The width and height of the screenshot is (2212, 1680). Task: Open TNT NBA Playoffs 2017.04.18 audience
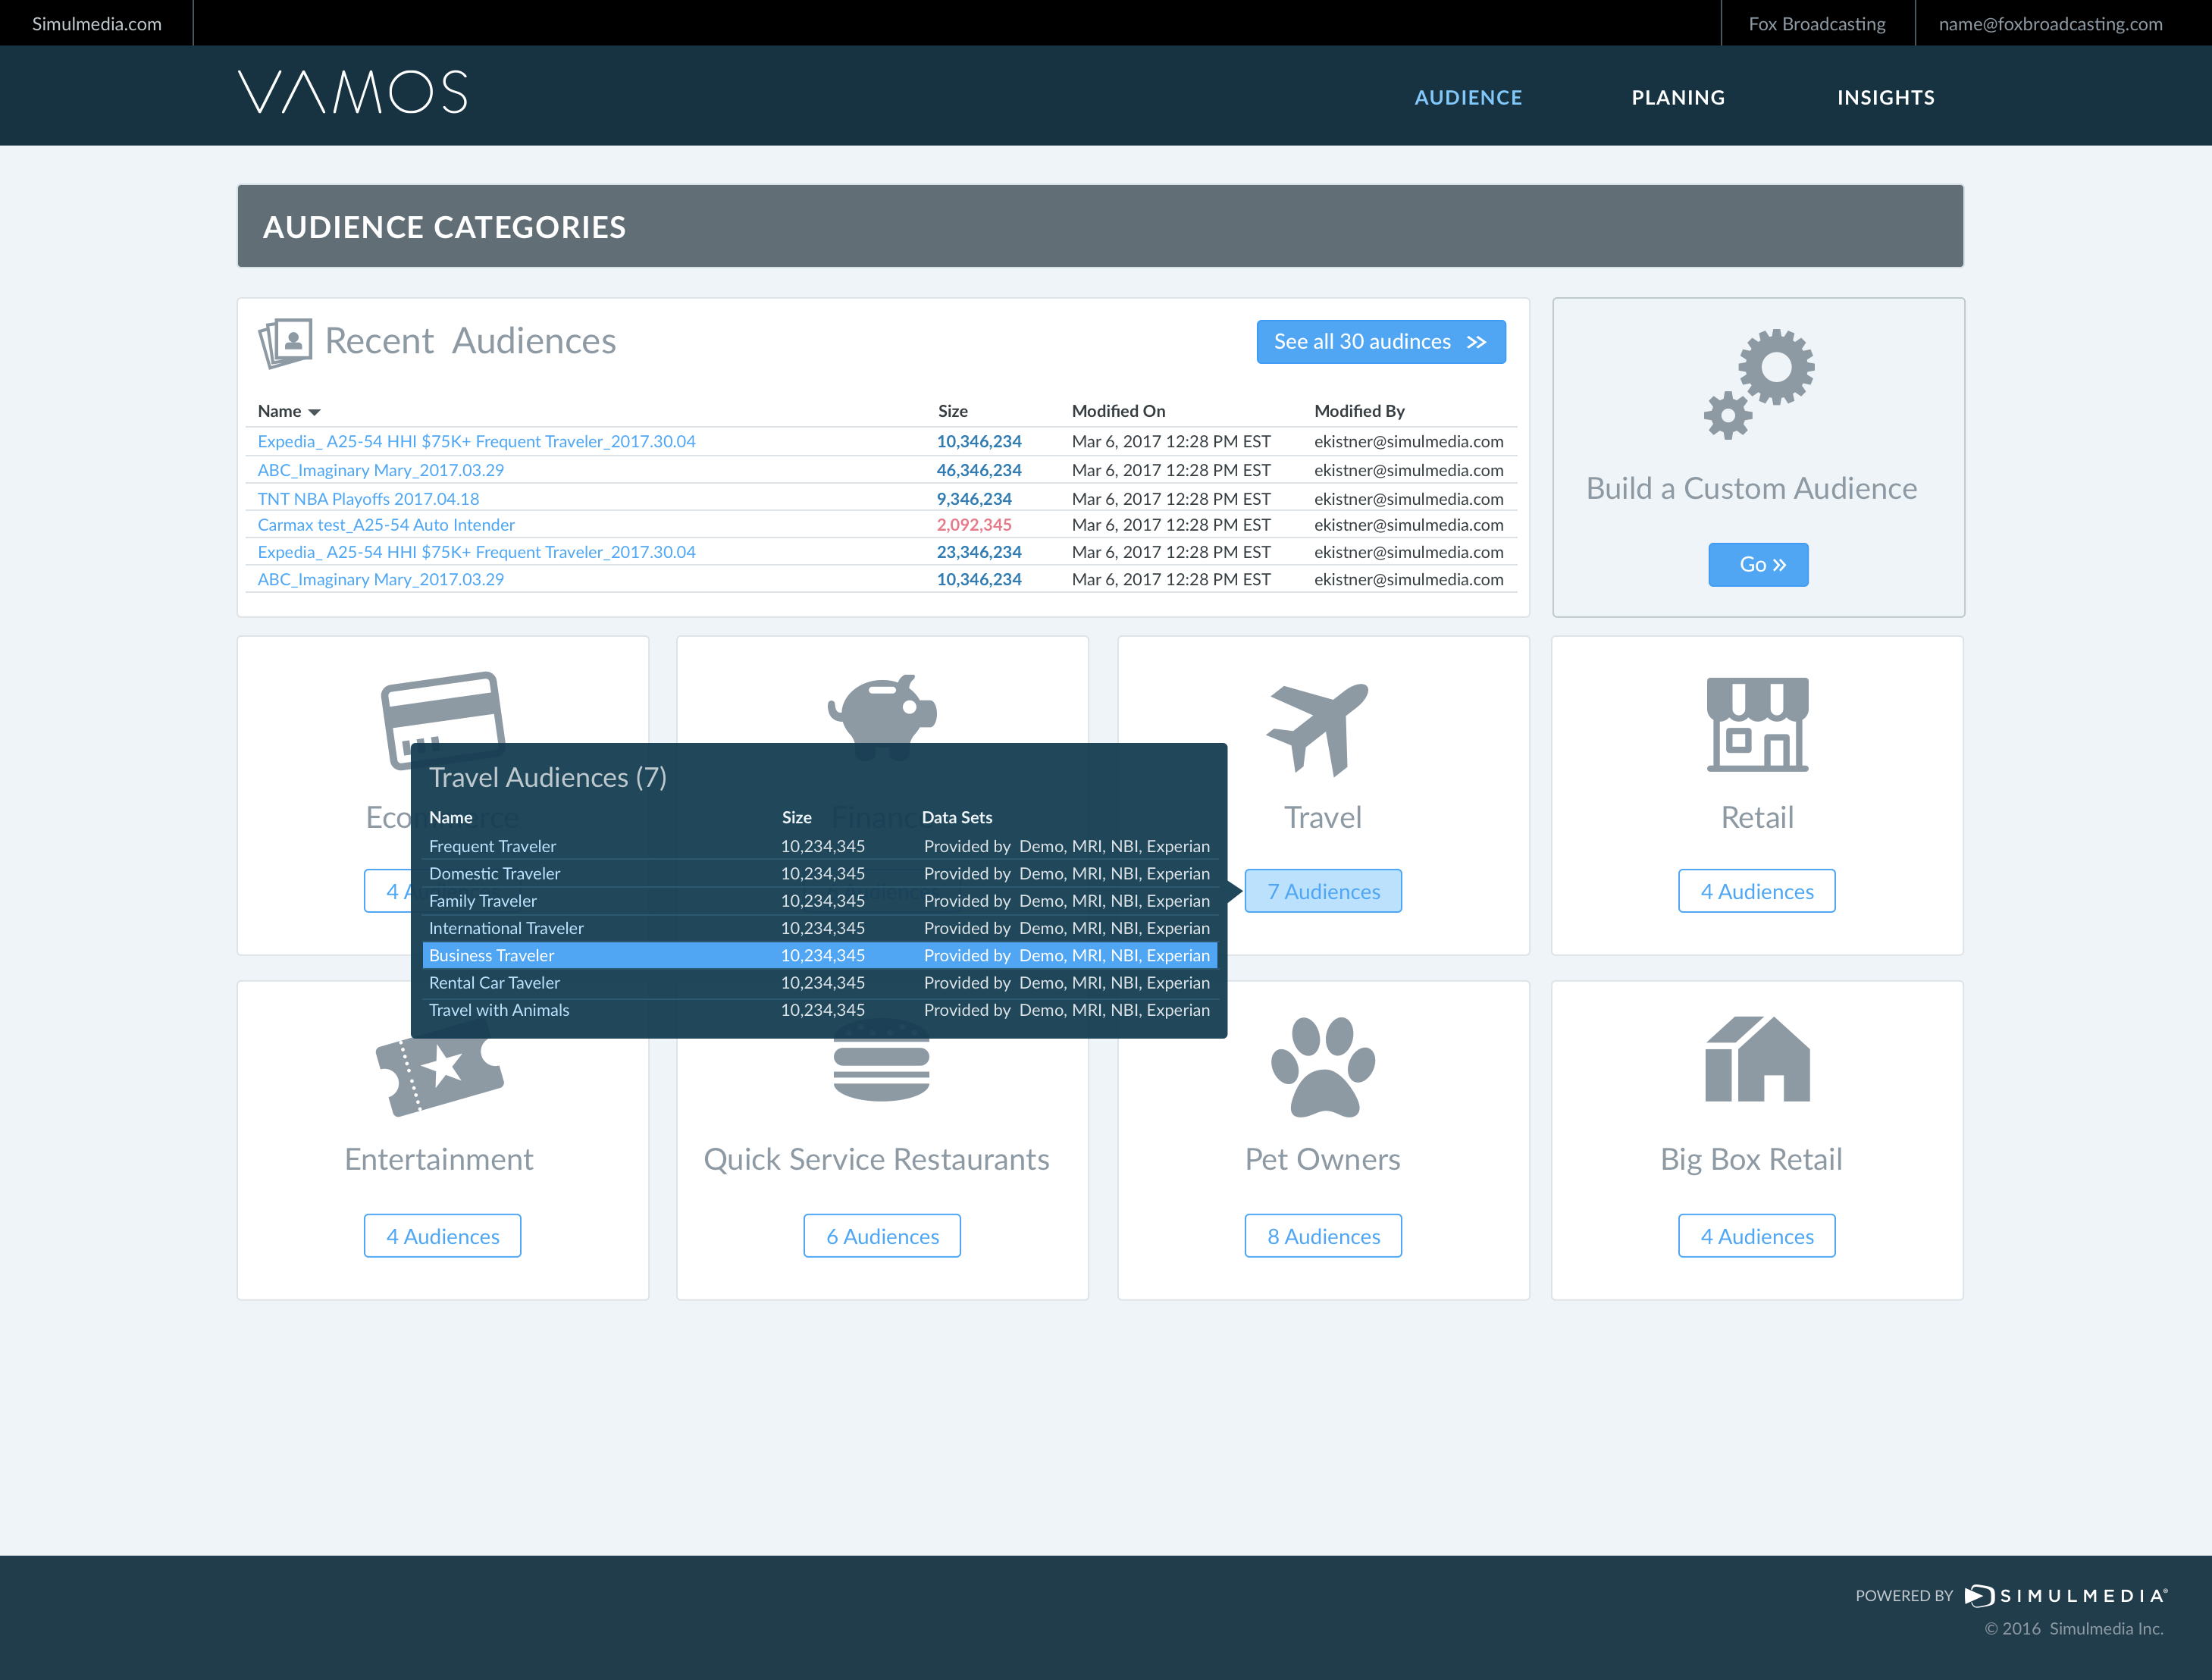(x=368, y=499)
